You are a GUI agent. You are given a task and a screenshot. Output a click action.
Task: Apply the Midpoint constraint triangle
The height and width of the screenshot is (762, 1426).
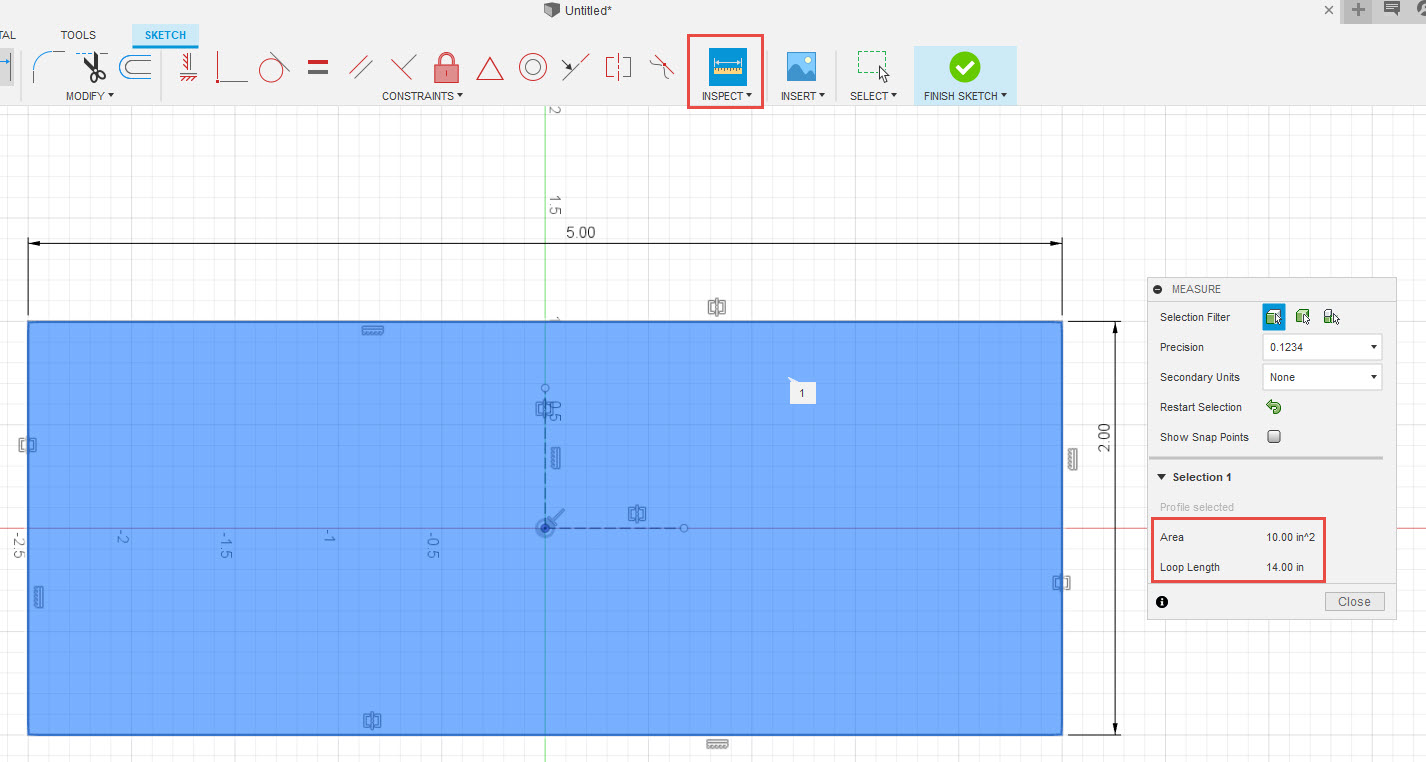pyautogui.click(x=489, y=67)
